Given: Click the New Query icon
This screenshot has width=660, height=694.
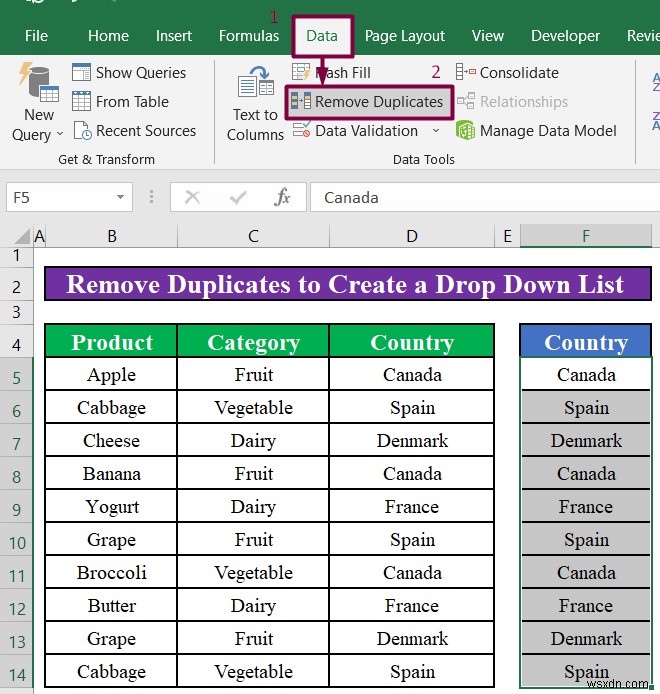Looking at the screenshot, I should click(x=39, y=83).
